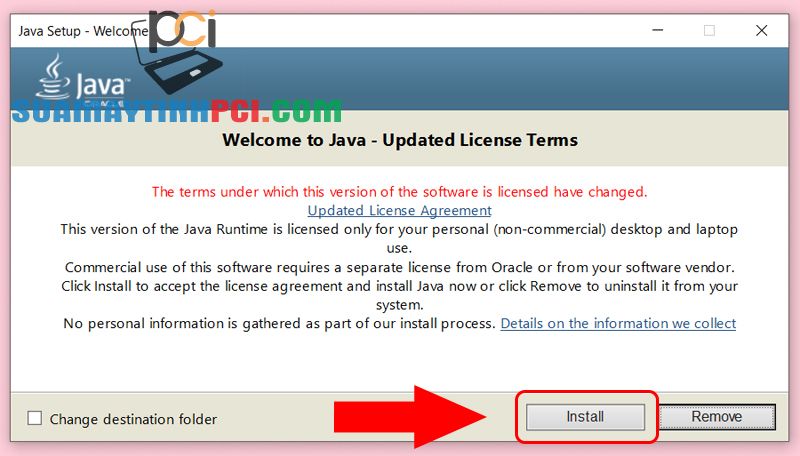Enable the Change destination folder checkbox
The height and width of the screenshot is (456, 800).
35,418
